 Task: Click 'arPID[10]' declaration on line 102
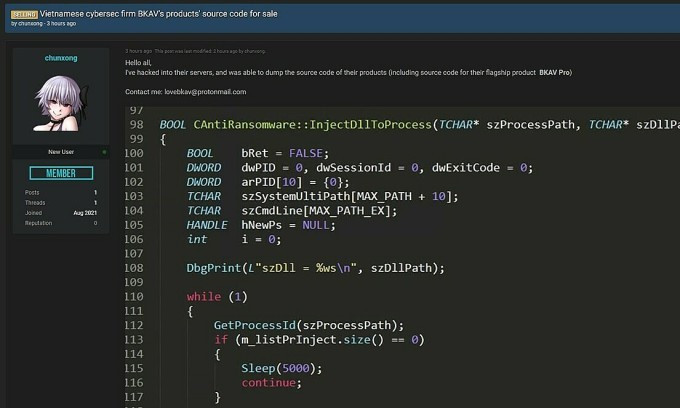coord(271,182)
